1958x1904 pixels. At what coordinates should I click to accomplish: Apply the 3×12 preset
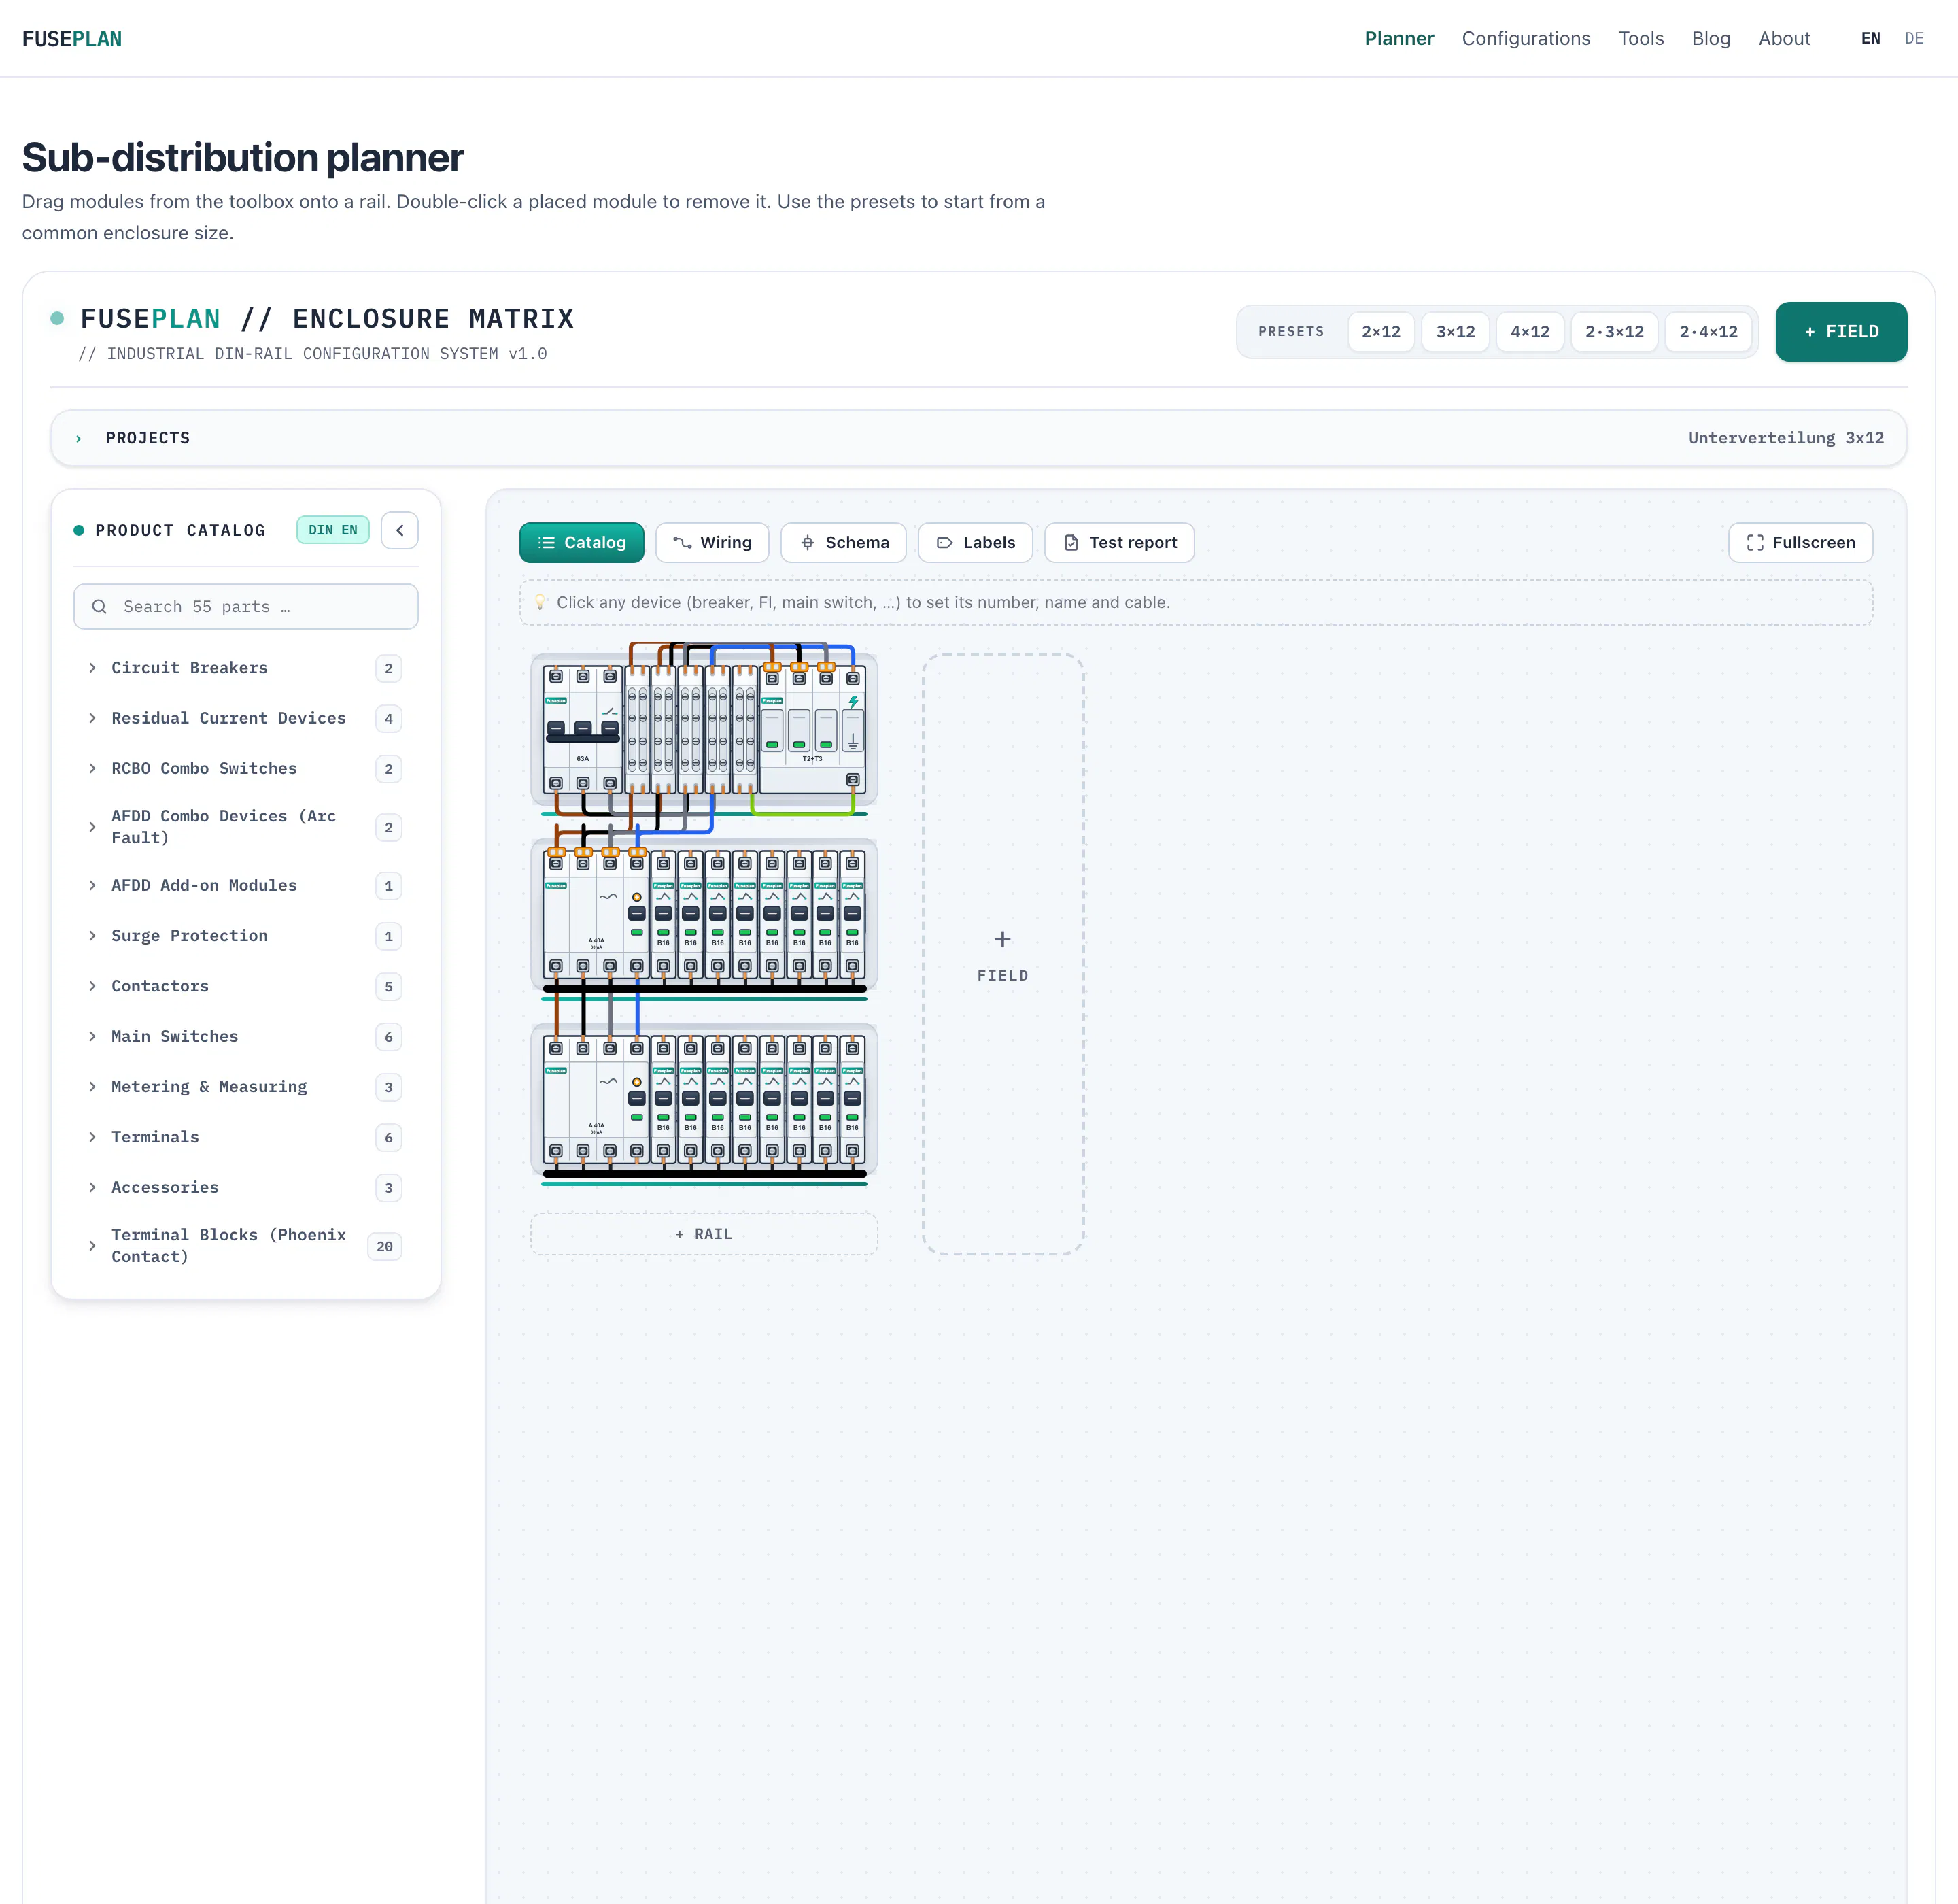coord(1455,331)
